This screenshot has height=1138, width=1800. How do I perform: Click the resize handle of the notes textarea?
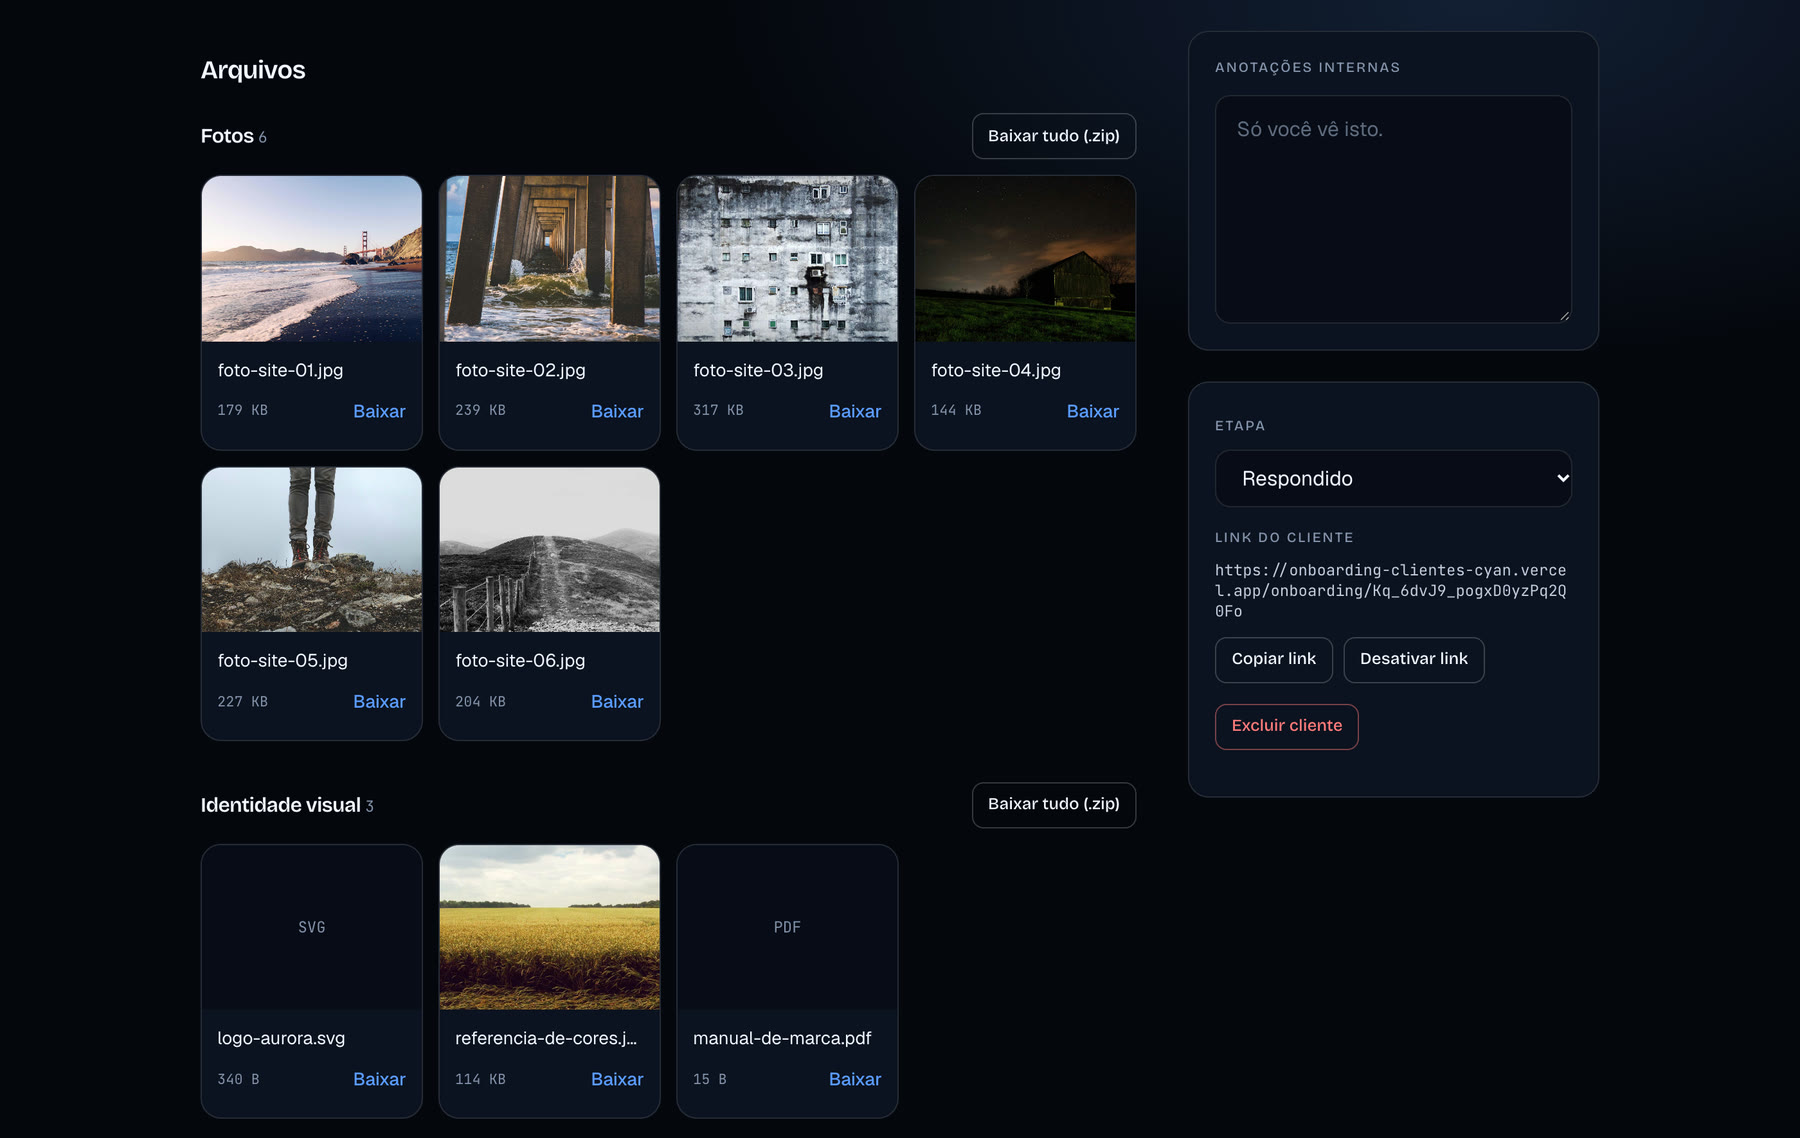click(1564, 316)
